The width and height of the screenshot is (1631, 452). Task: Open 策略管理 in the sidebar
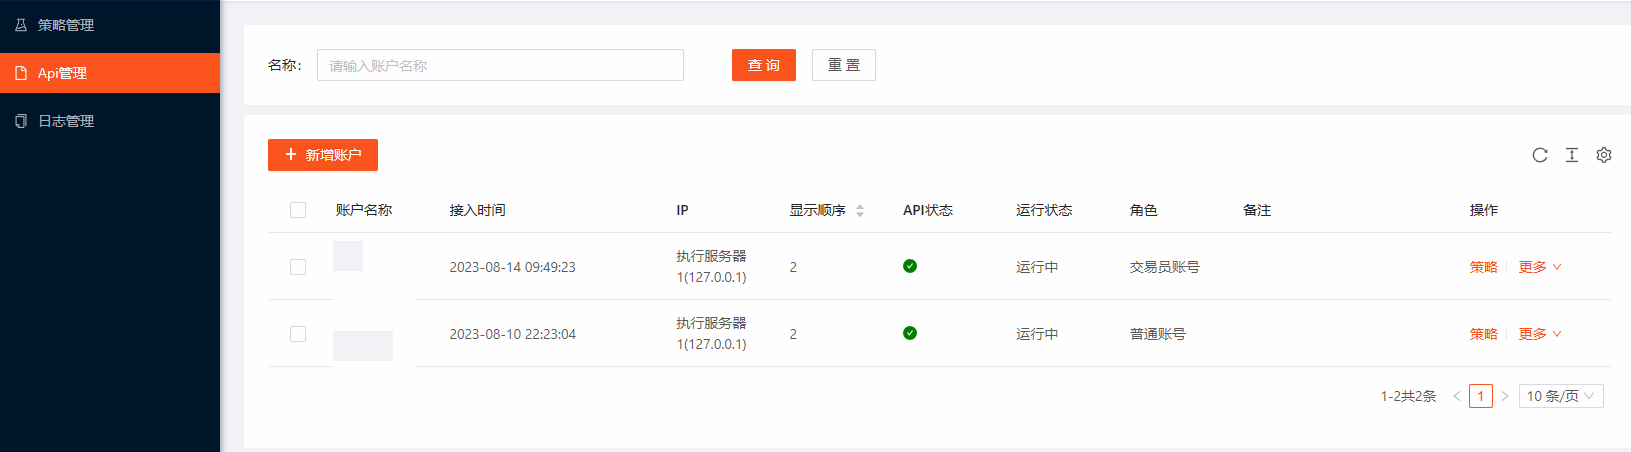tap(66, 25)
